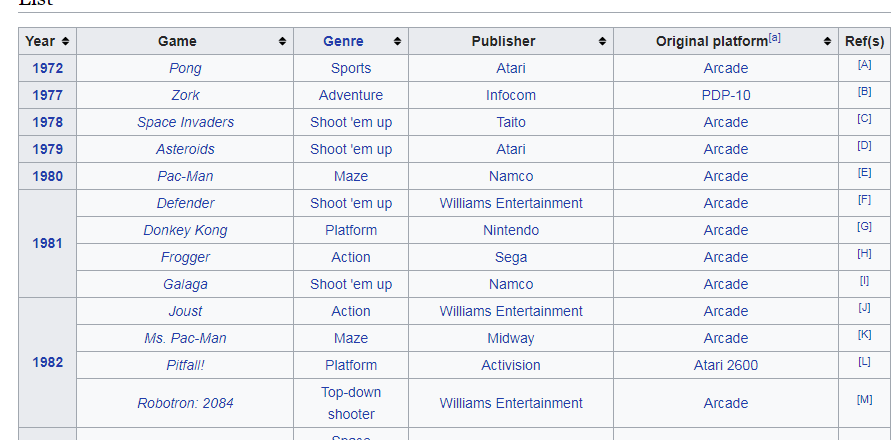Click Infocom publisher link
This screenshot has width=891, height=440.
[510, 95]
